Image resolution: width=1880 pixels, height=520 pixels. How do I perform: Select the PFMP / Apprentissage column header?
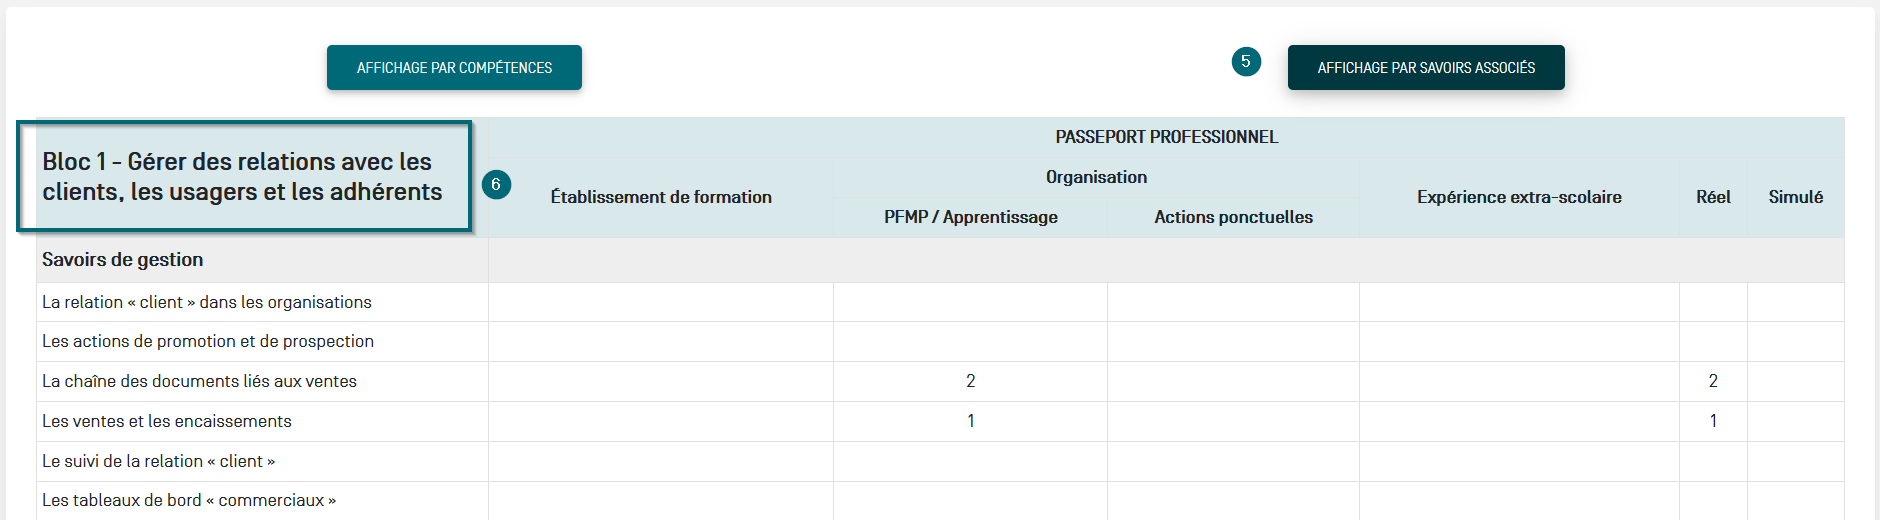970,217
